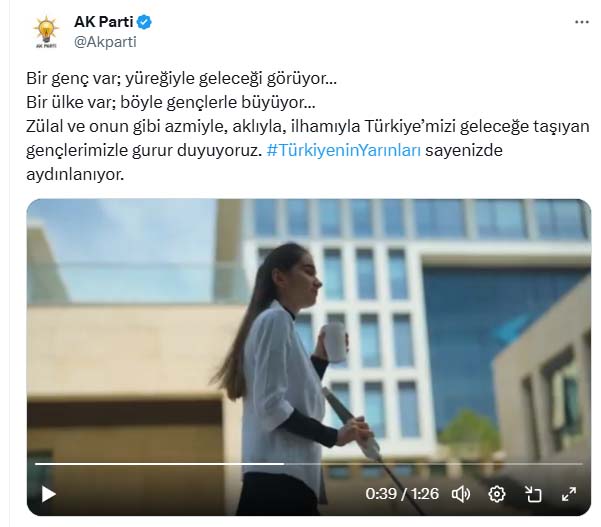Mute the video volume
Screen dimensions: 601x527
point(461,494)
